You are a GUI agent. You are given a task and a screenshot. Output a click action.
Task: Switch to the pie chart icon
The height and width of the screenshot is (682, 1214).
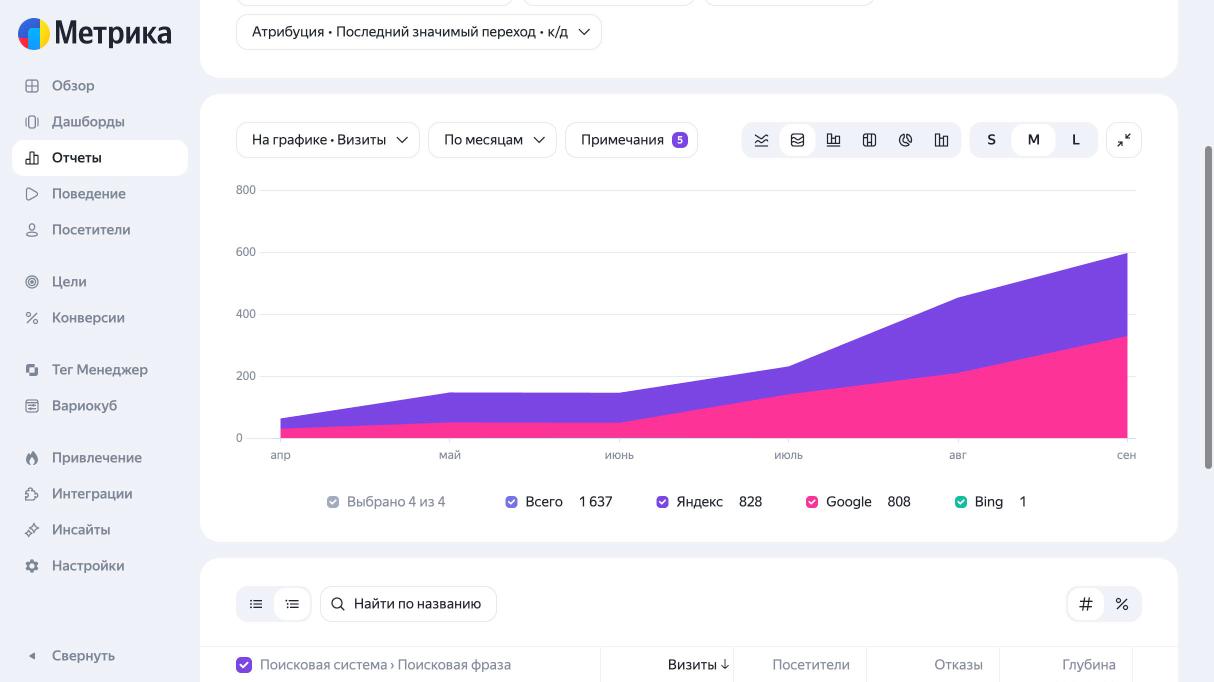click(905, 140)
